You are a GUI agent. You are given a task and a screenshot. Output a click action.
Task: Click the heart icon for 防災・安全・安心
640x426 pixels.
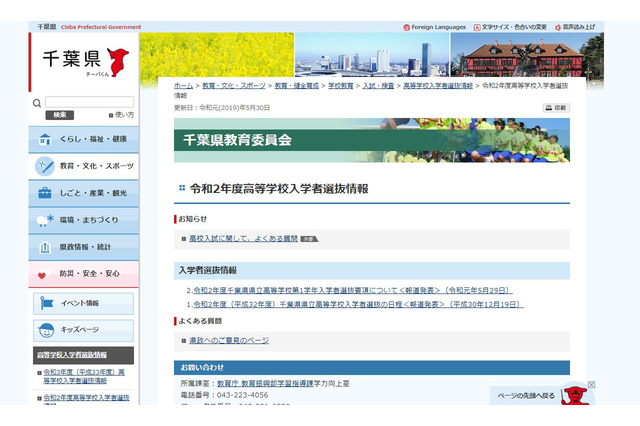pos(44,274)
